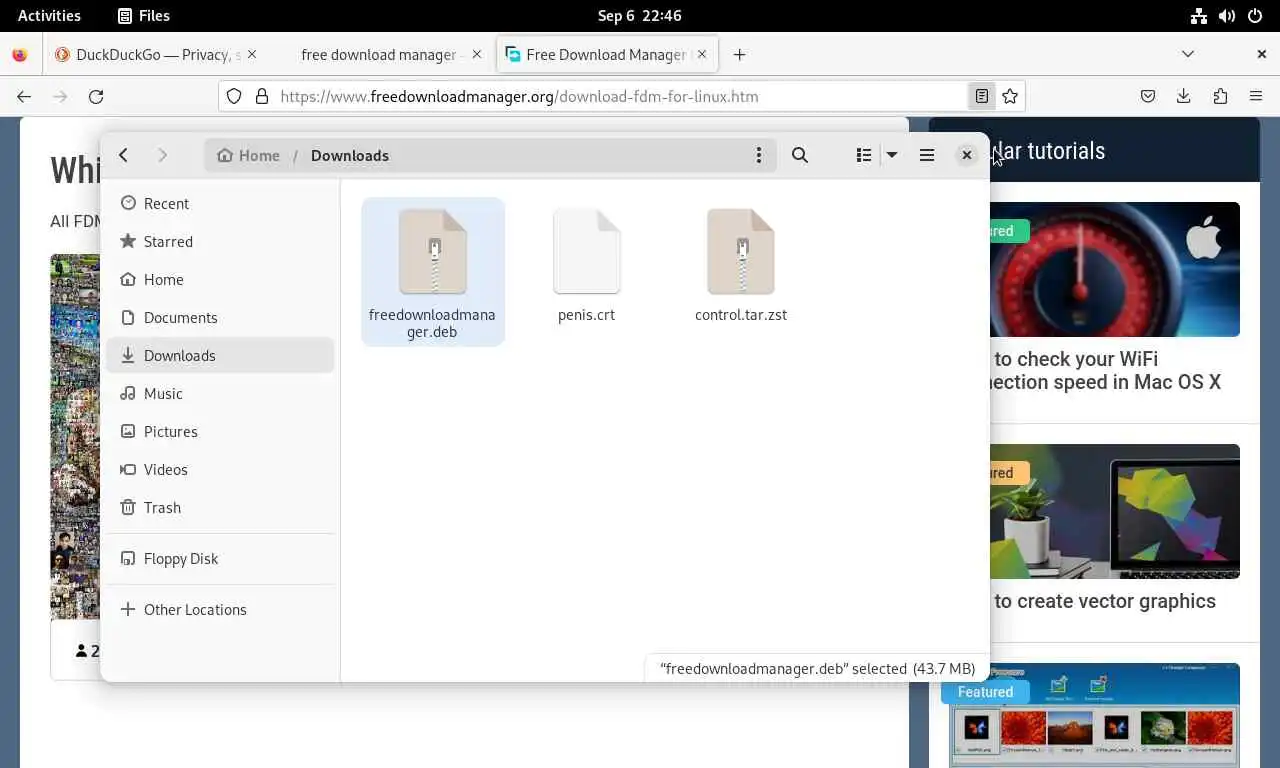
Task: Open create vector graphics tutorial link
Action: [1104, 601]
